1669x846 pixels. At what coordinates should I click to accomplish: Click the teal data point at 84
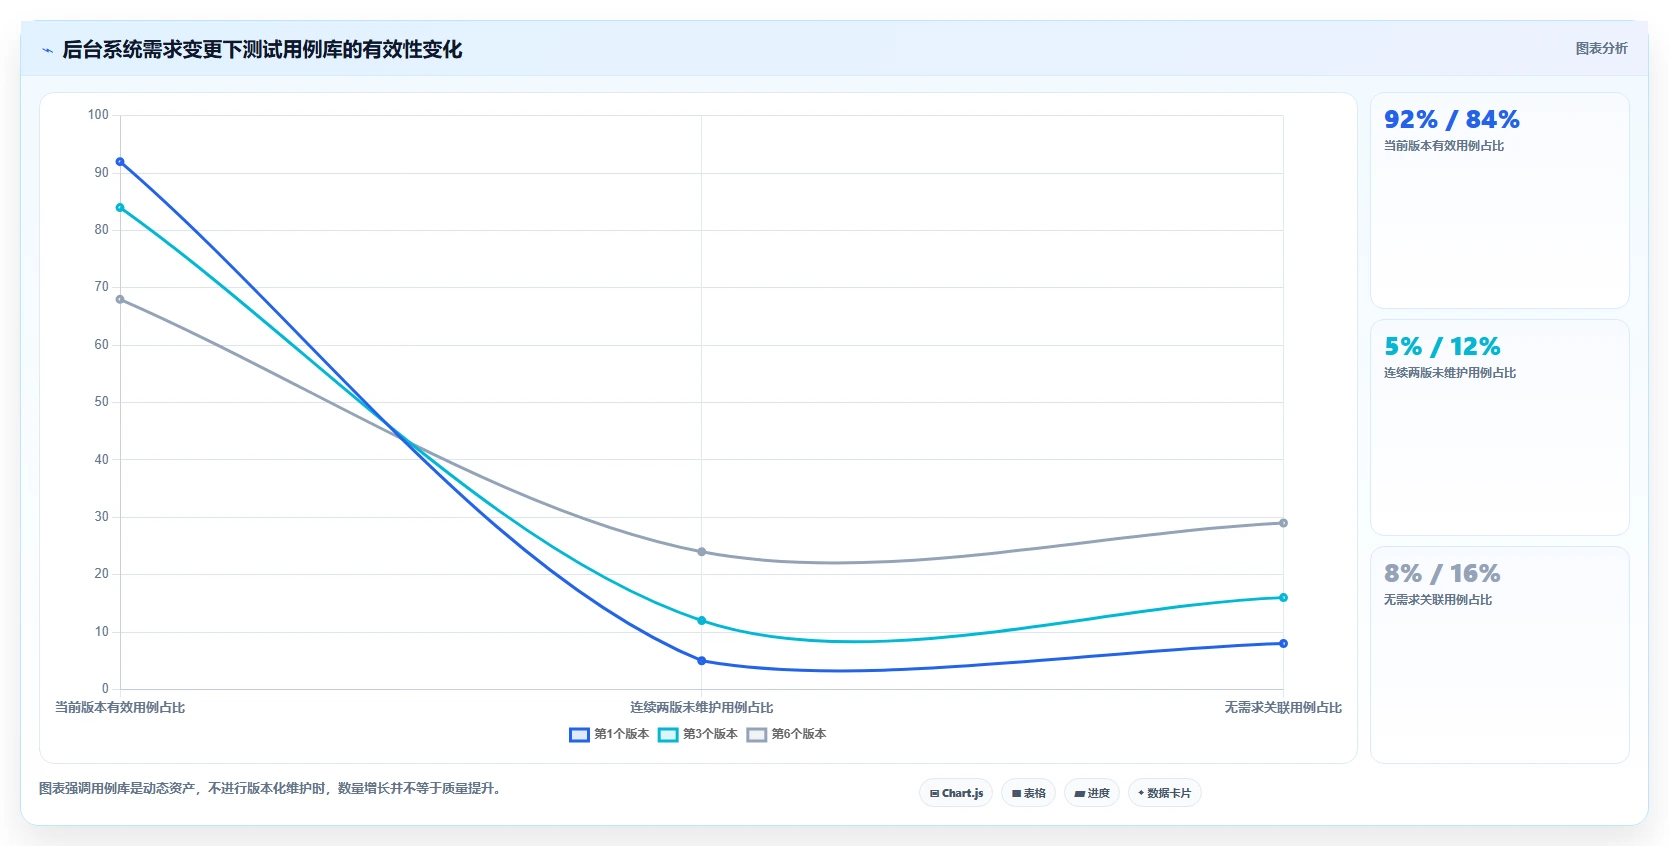pyautogui.click(x=120, y=208)
